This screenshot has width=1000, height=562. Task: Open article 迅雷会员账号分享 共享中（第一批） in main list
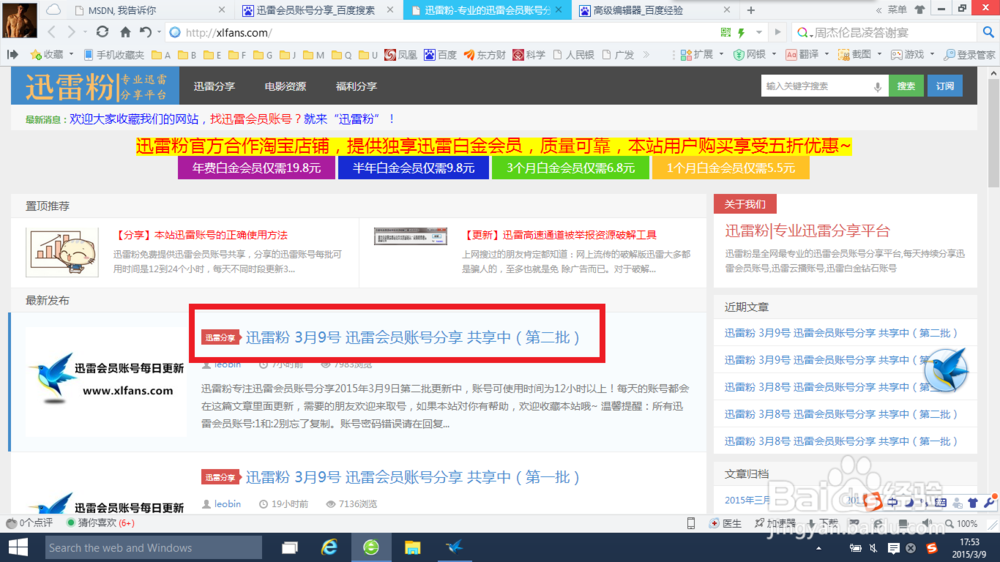[x=412, y=477]
